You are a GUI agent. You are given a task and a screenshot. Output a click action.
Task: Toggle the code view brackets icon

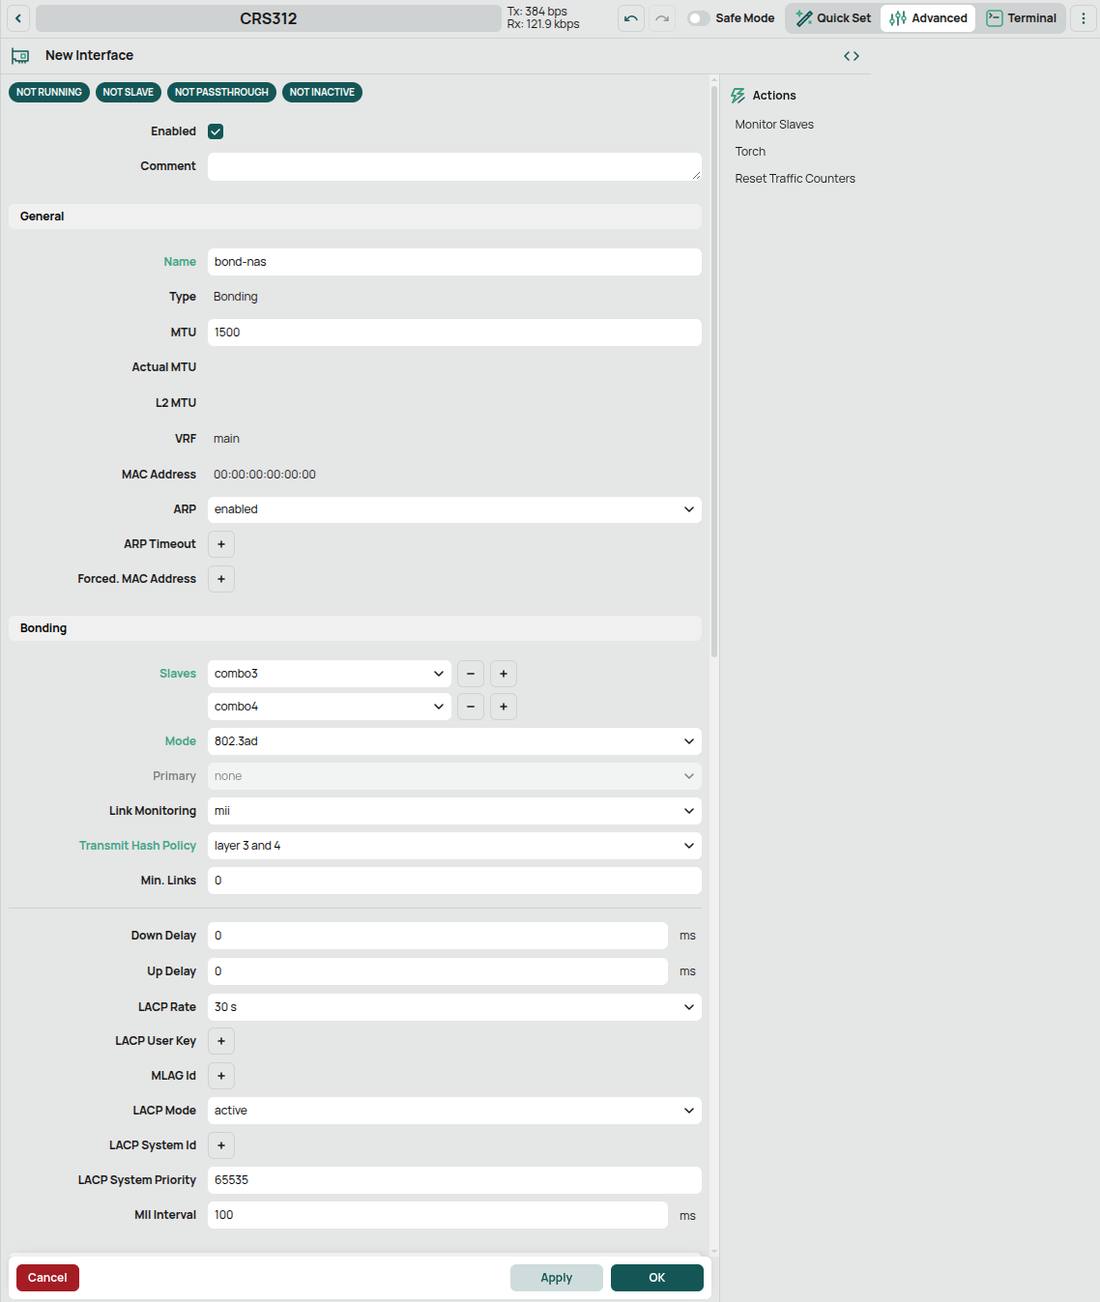click(x=851, y=56)
